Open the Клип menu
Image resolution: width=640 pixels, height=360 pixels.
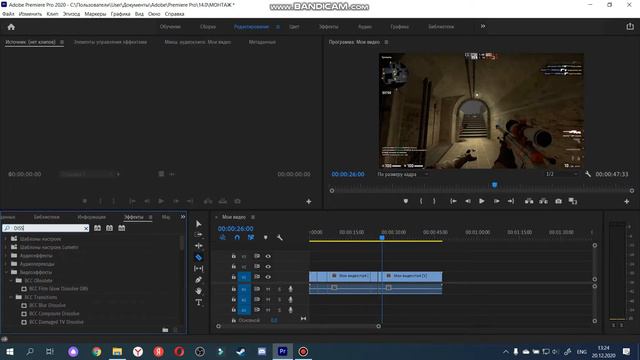click(x=52, y=14)
